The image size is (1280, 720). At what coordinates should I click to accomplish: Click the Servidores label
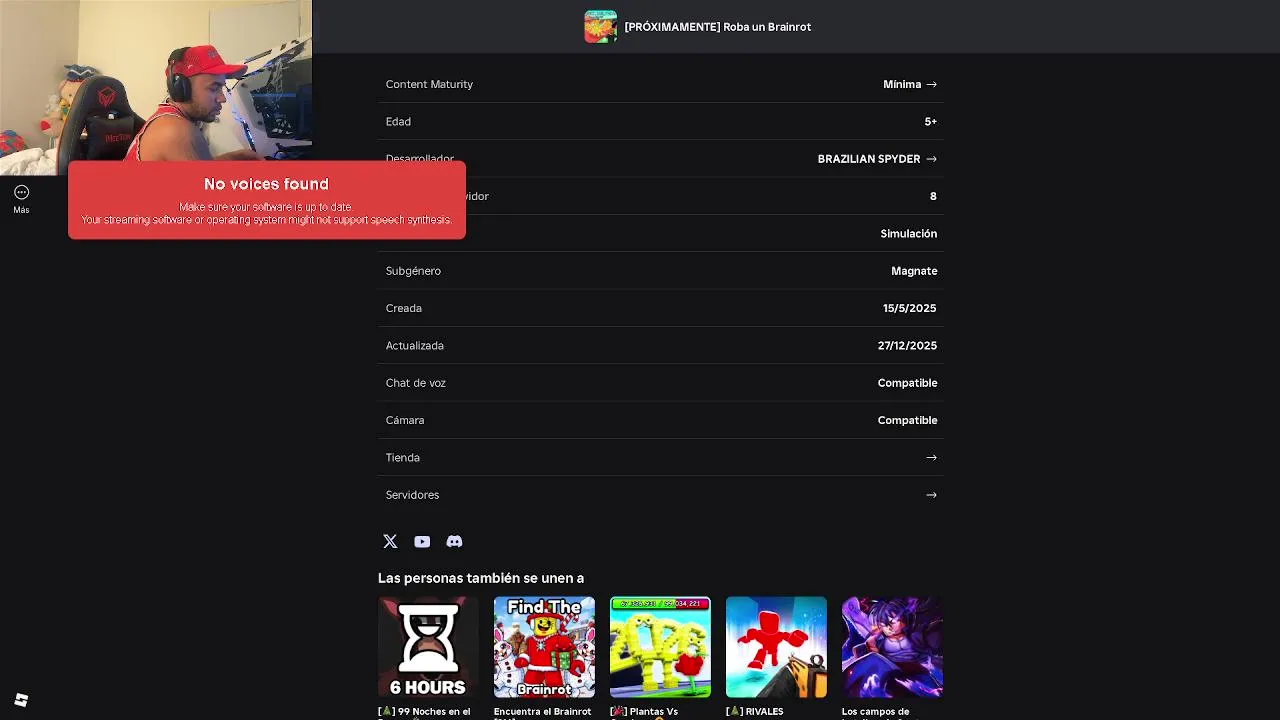412,495
